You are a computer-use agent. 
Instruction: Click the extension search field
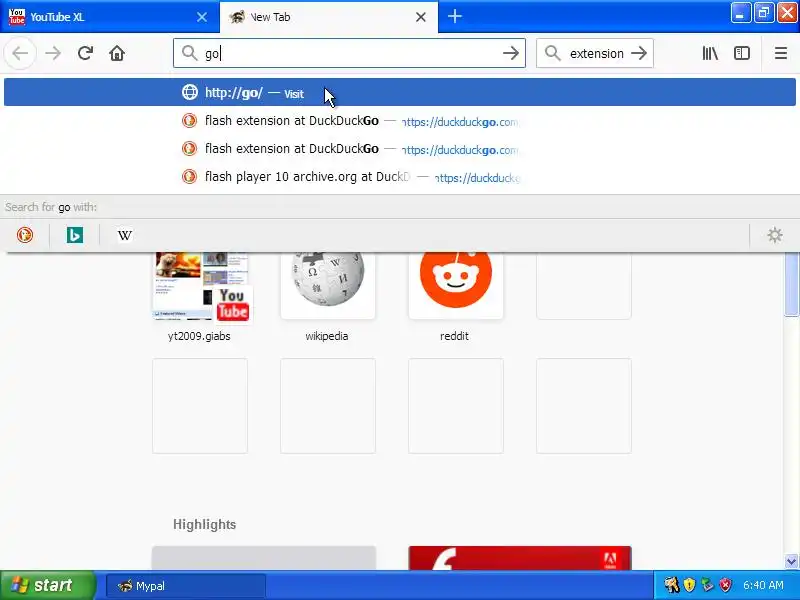tap(596, 53)
